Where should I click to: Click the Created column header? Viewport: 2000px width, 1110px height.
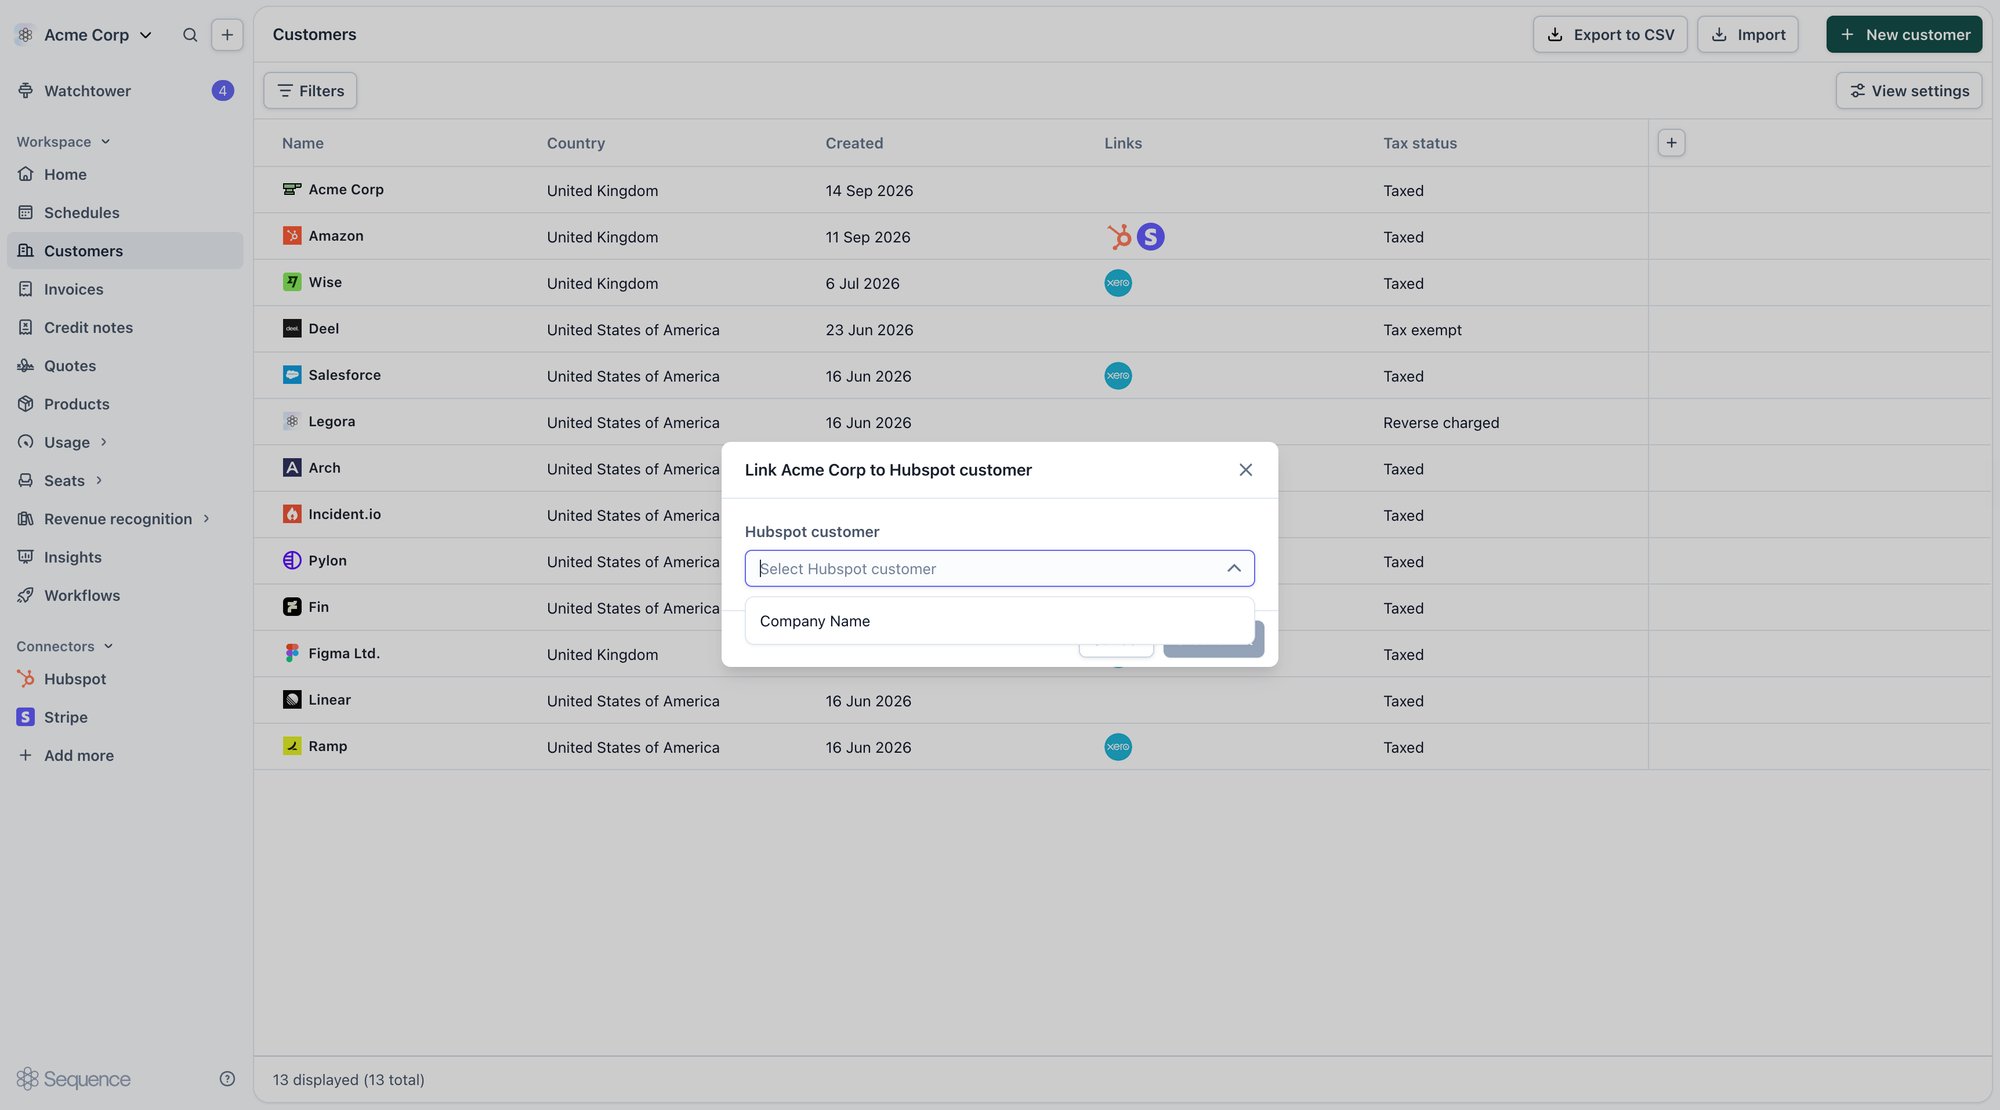pos(854,143)
